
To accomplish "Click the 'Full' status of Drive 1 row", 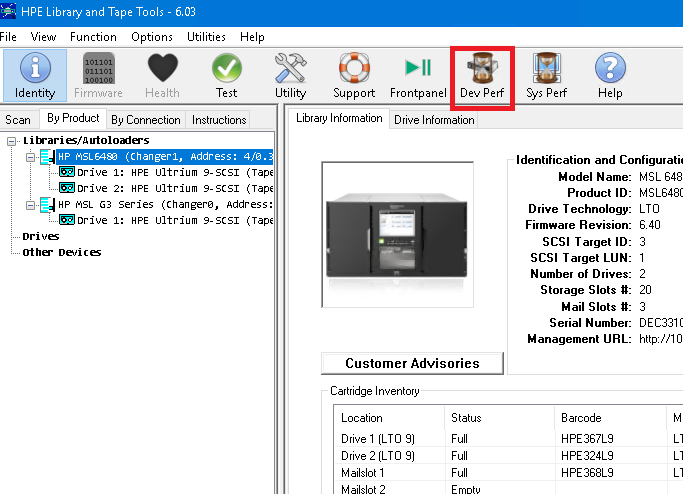I will (459, 439).
